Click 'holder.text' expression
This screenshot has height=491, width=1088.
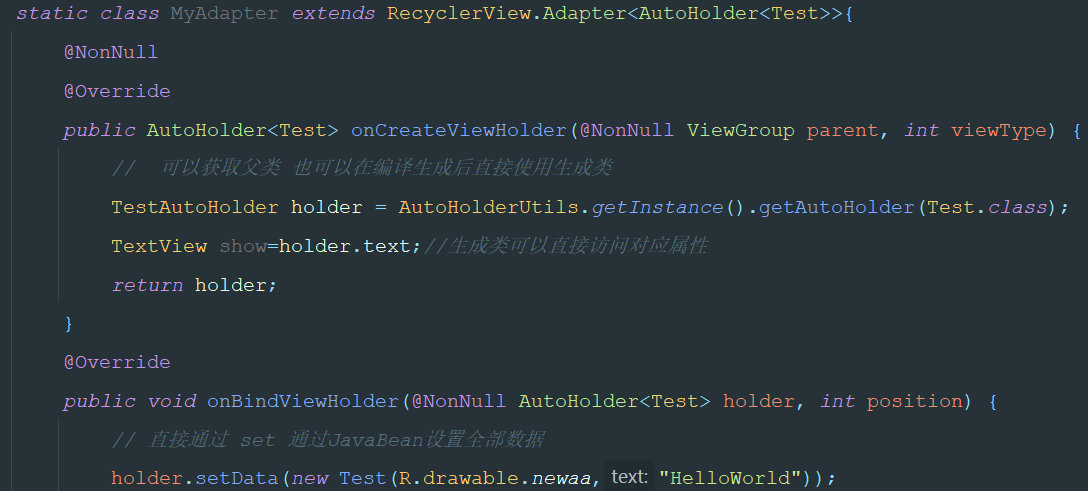(345, 246)
